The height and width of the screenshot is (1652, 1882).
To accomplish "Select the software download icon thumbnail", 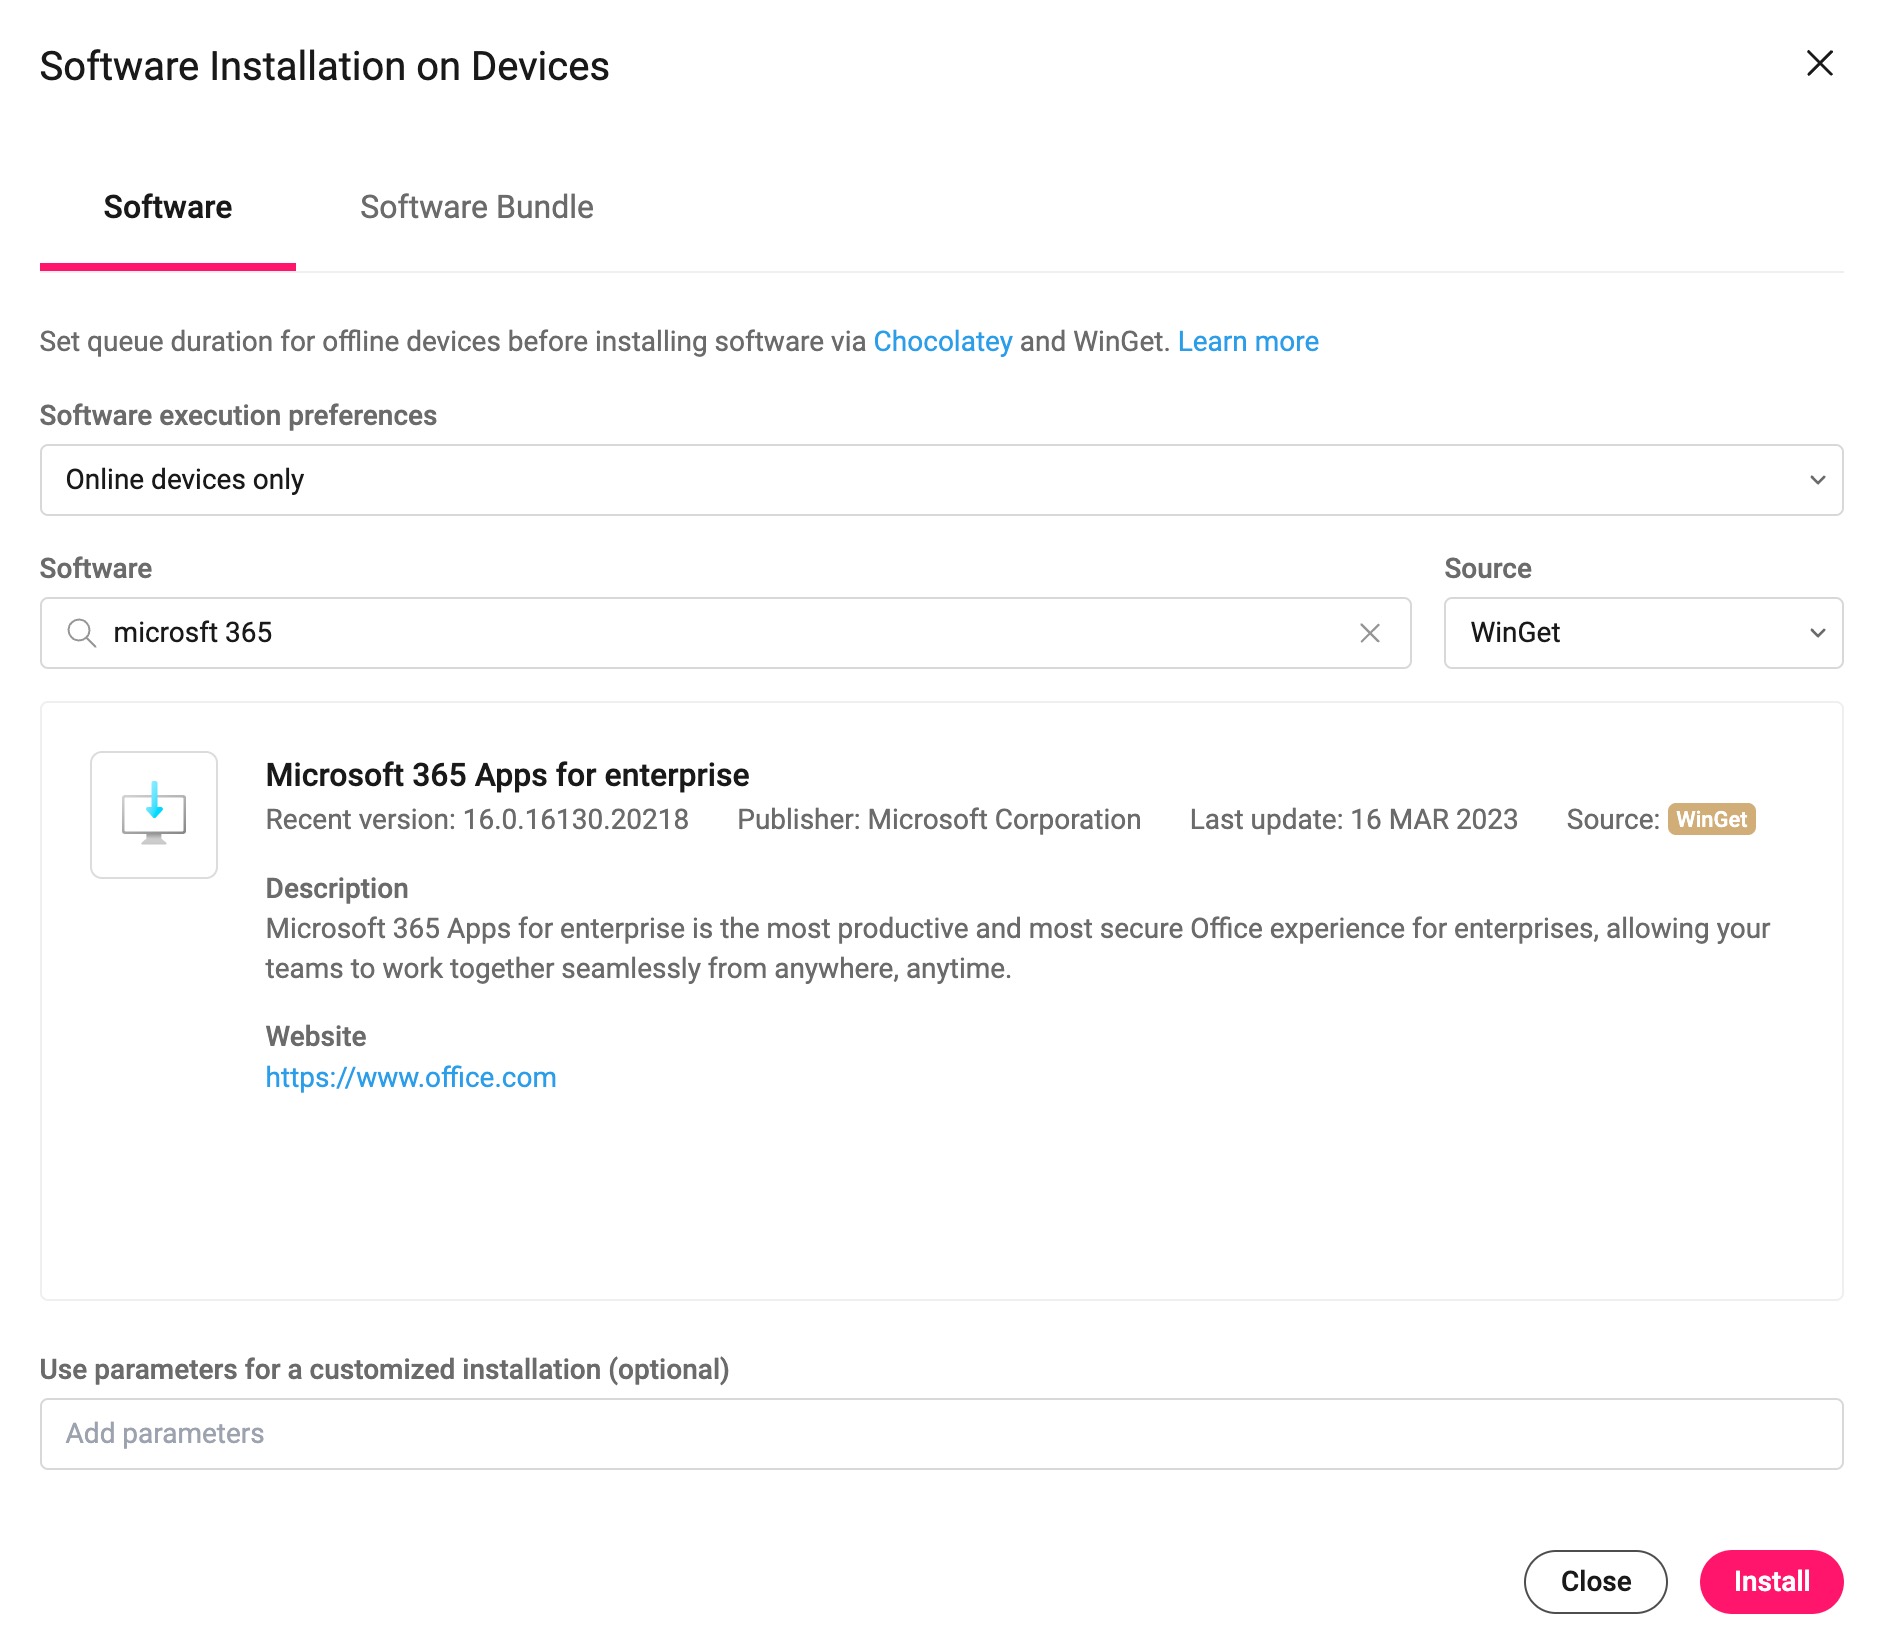I will (x=154, y=815).
